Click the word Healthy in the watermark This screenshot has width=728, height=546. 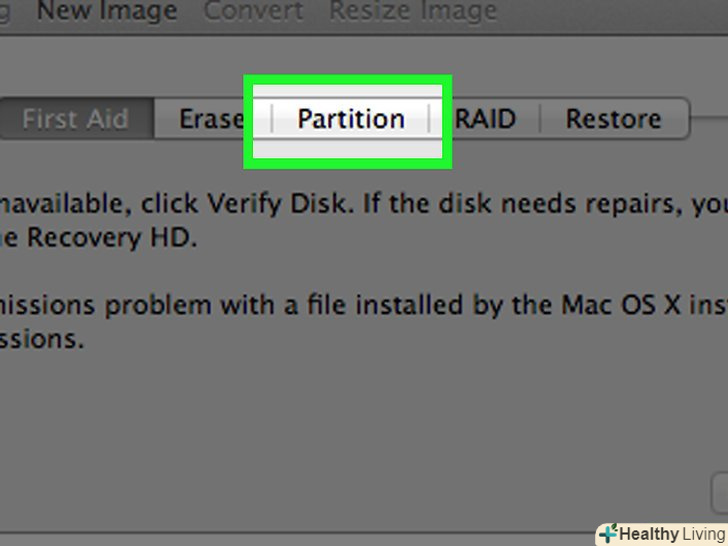pyautogui.click(x=648, y=534)
